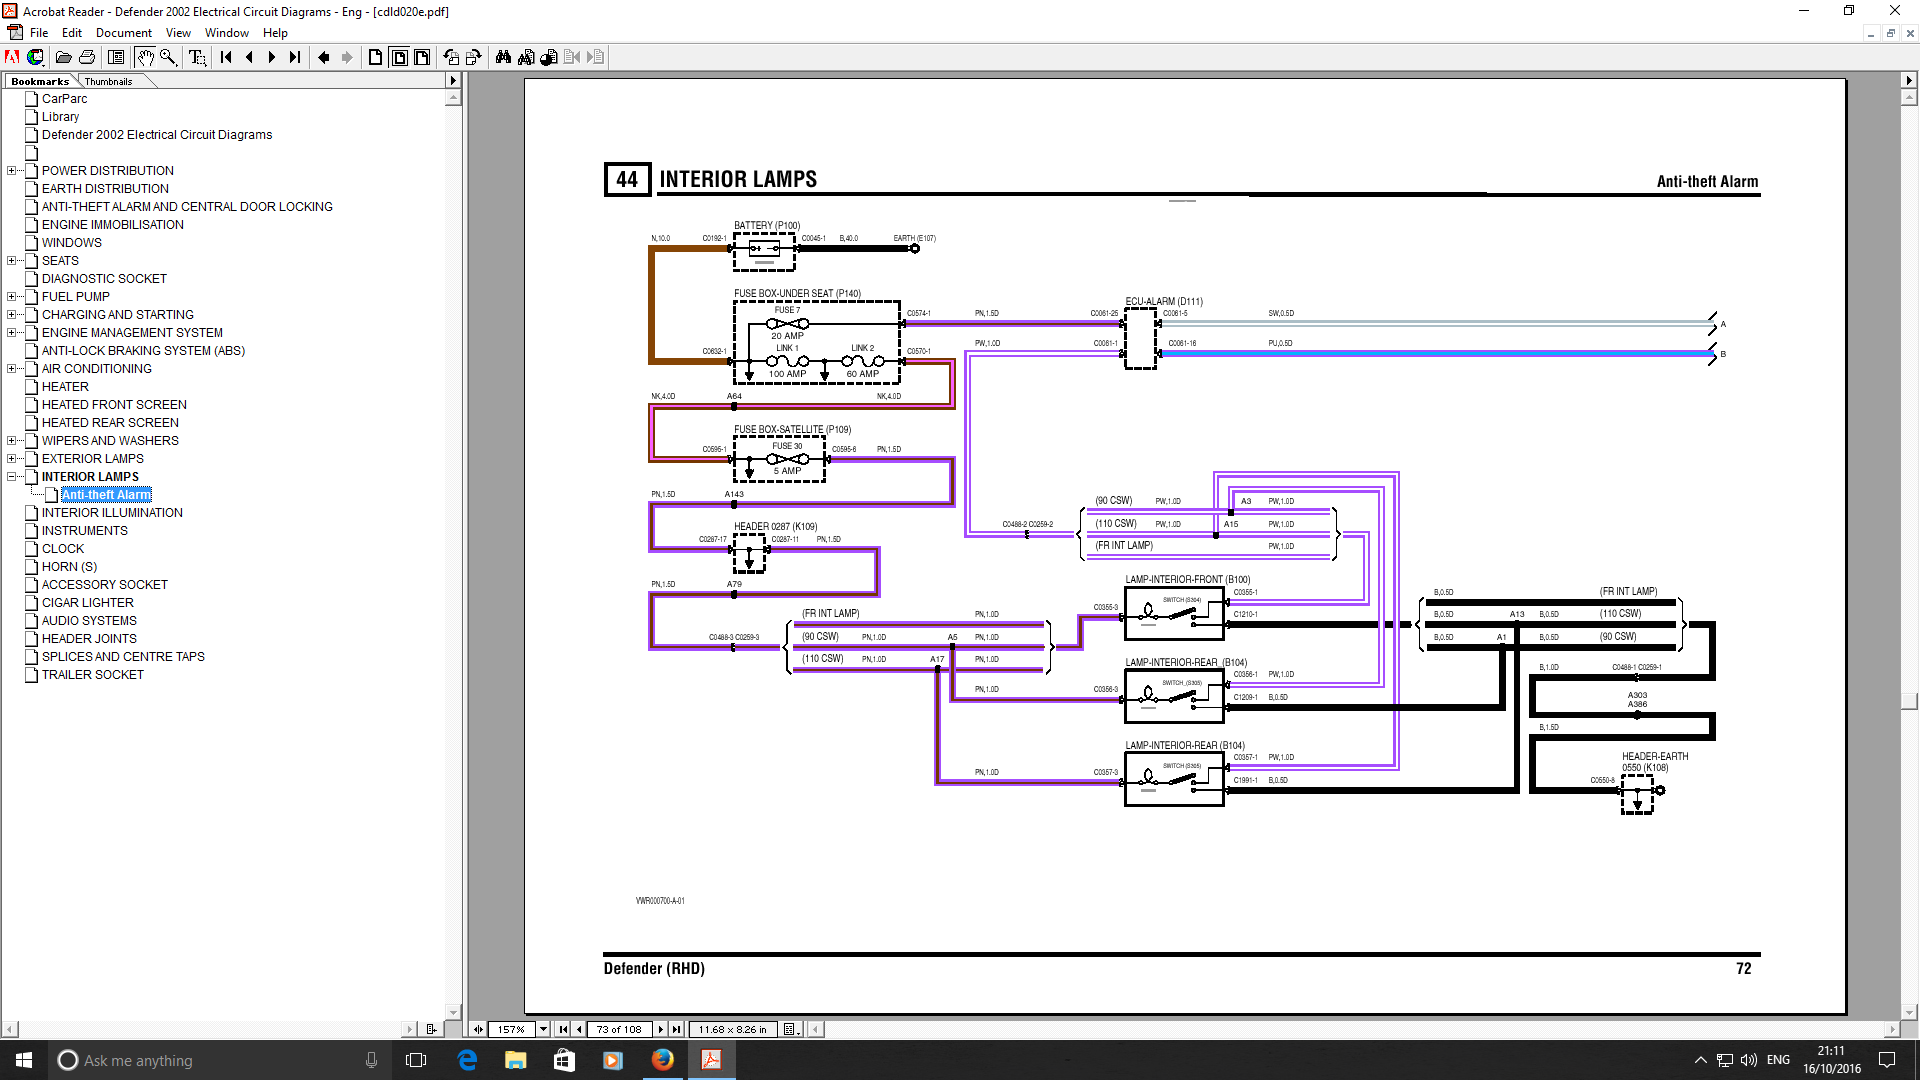Click the page number field 73 of 108

click(619, 1029)
